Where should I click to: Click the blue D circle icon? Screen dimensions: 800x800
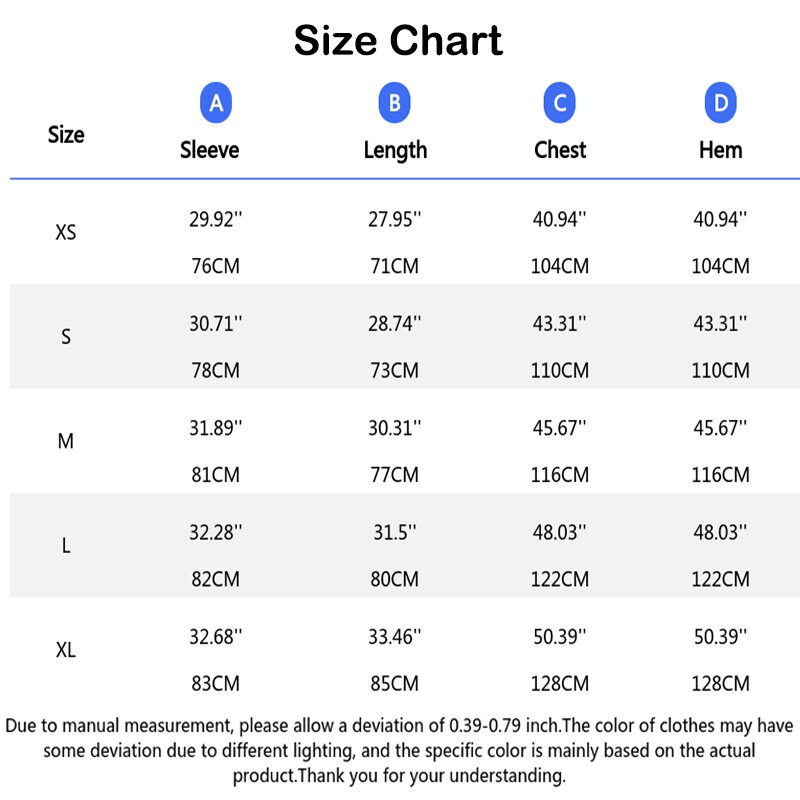[720, 103]
